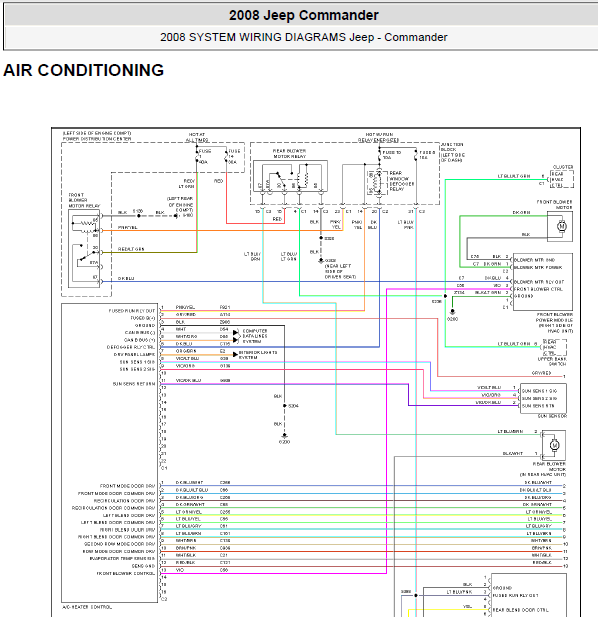Click the 'LEFT BLEND DOOR DRV' pin label
598x617 pixels.
coord(129,515)
